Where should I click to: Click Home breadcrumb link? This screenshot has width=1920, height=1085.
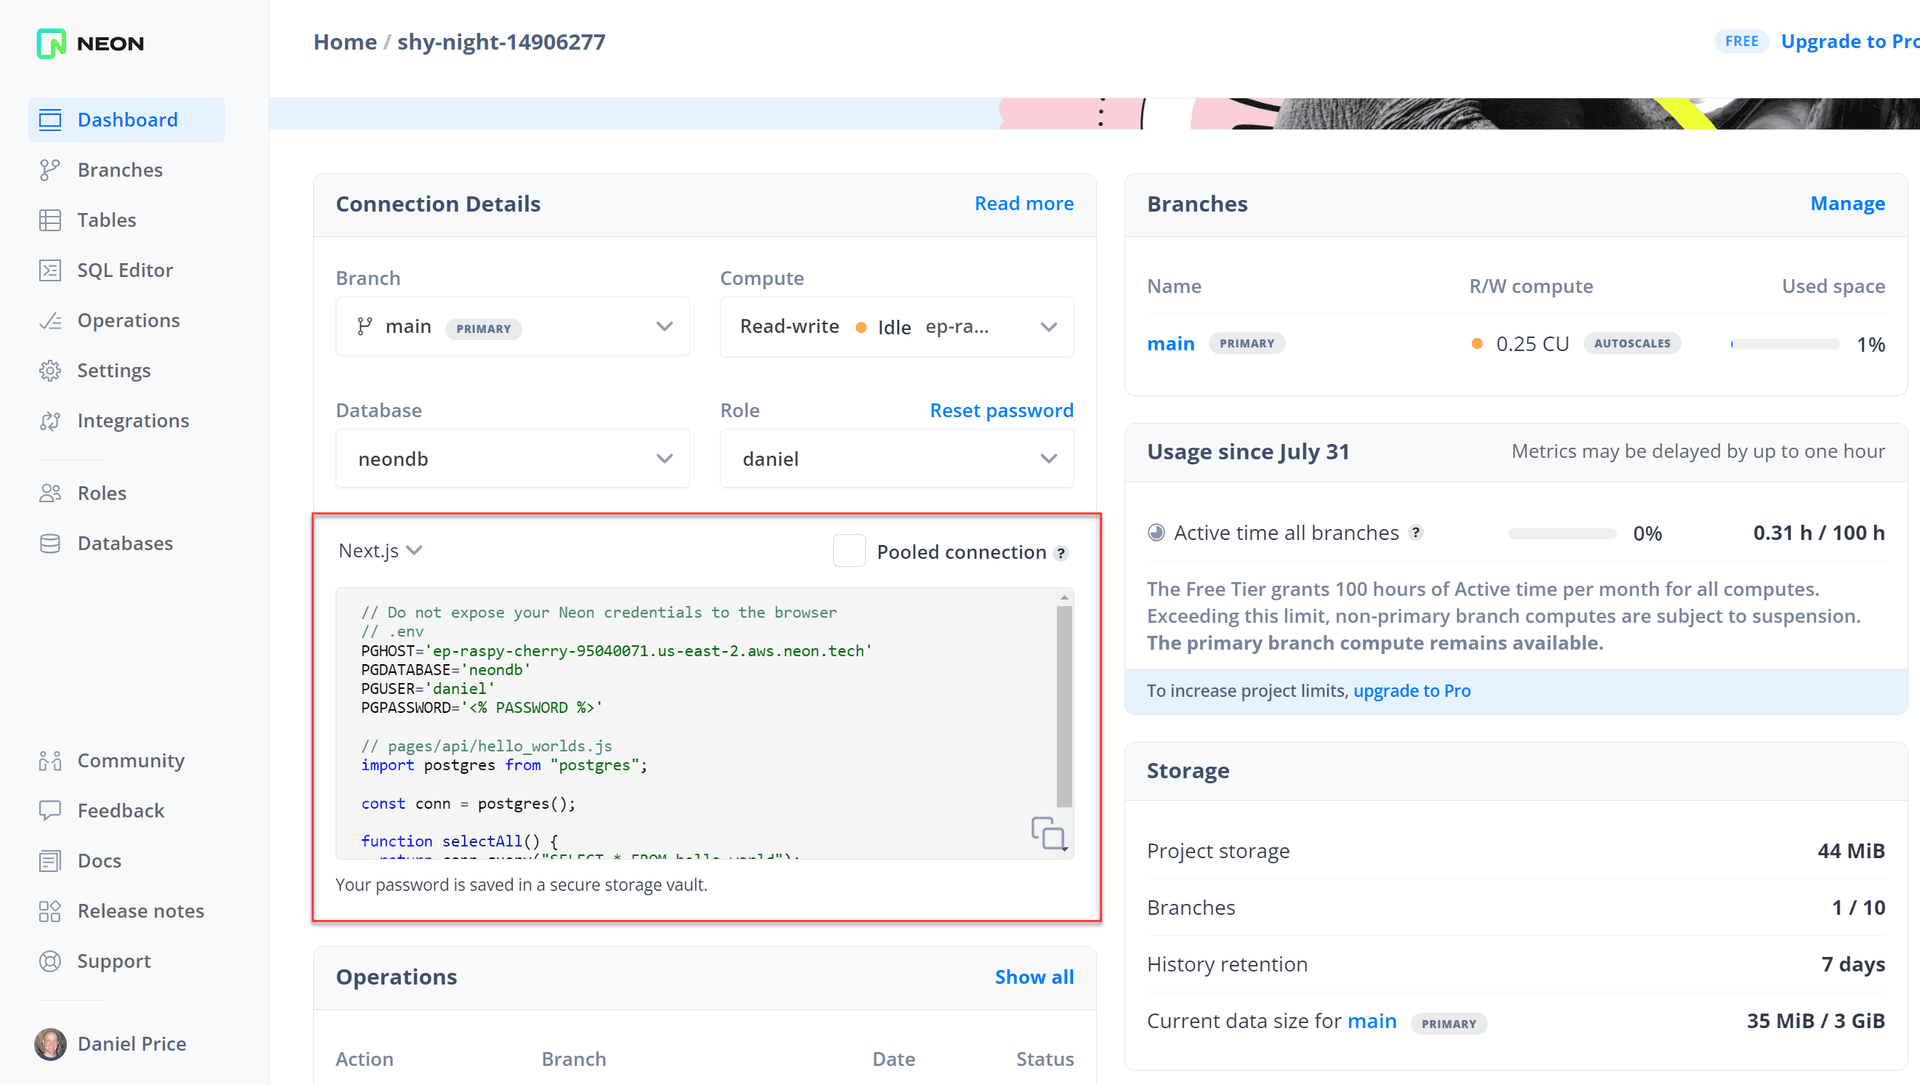pos(345,42)
